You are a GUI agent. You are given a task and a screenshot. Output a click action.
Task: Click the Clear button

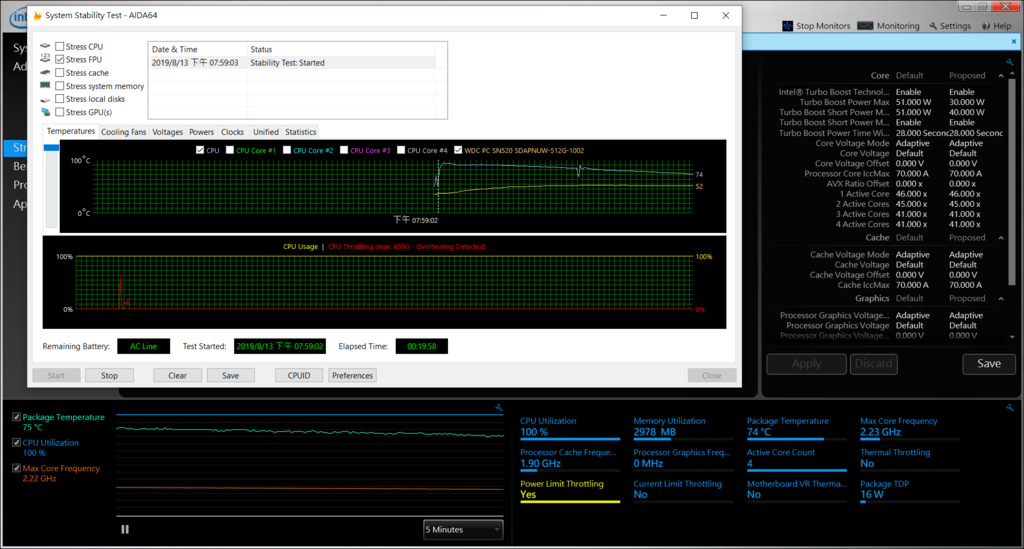click(x=177, y=375)
